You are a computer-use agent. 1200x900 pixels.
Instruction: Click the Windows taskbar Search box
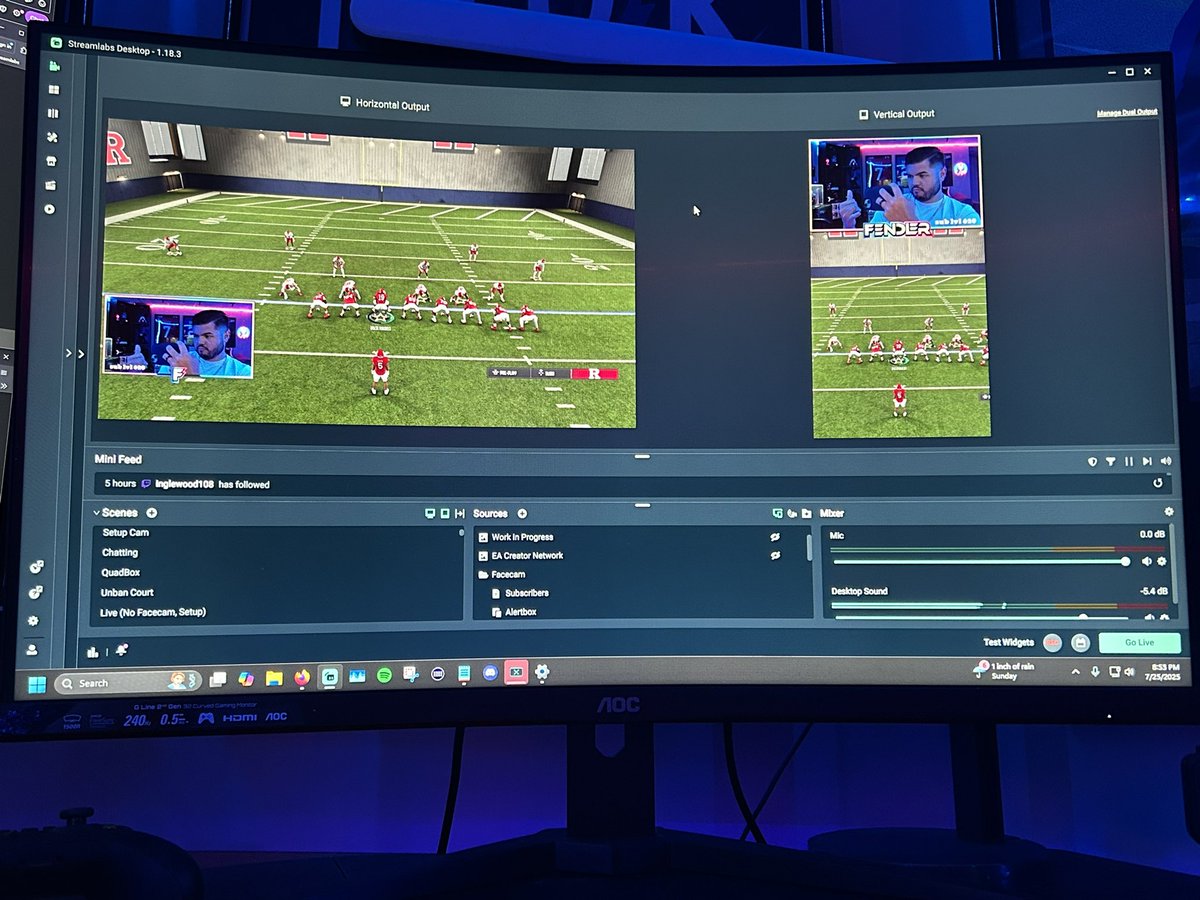pos(127,683)
